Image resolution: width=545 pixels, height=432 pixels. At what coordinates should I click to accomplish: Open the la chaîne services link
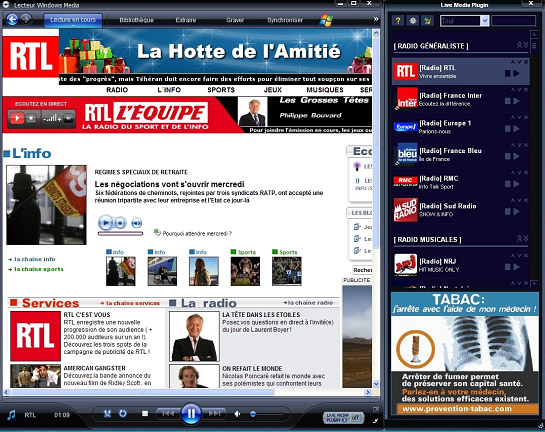tap(132, 303)
